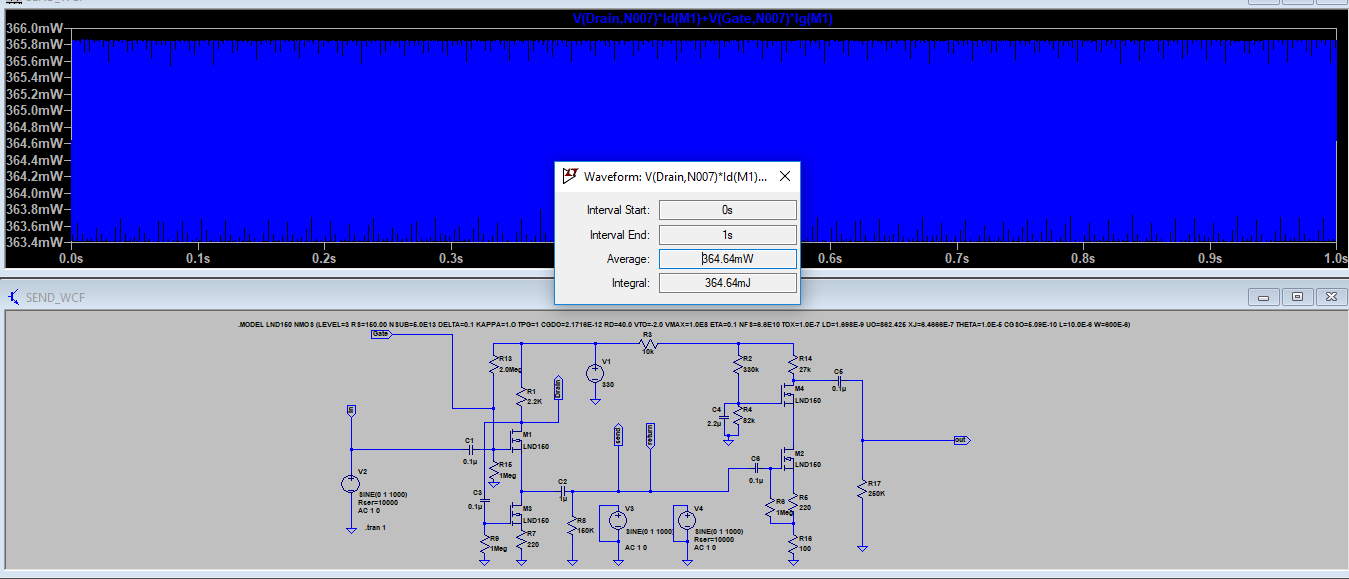Screen dimensions: 1349x579
Task: Click the R17 250K resistor symbol
Action: click(861, 489)
